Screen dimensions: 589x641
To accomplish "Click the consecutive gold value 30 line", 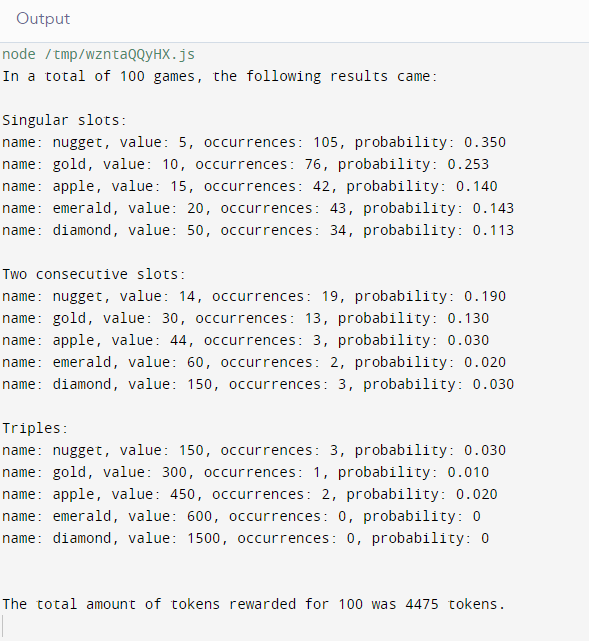I will tap(246, 318).
